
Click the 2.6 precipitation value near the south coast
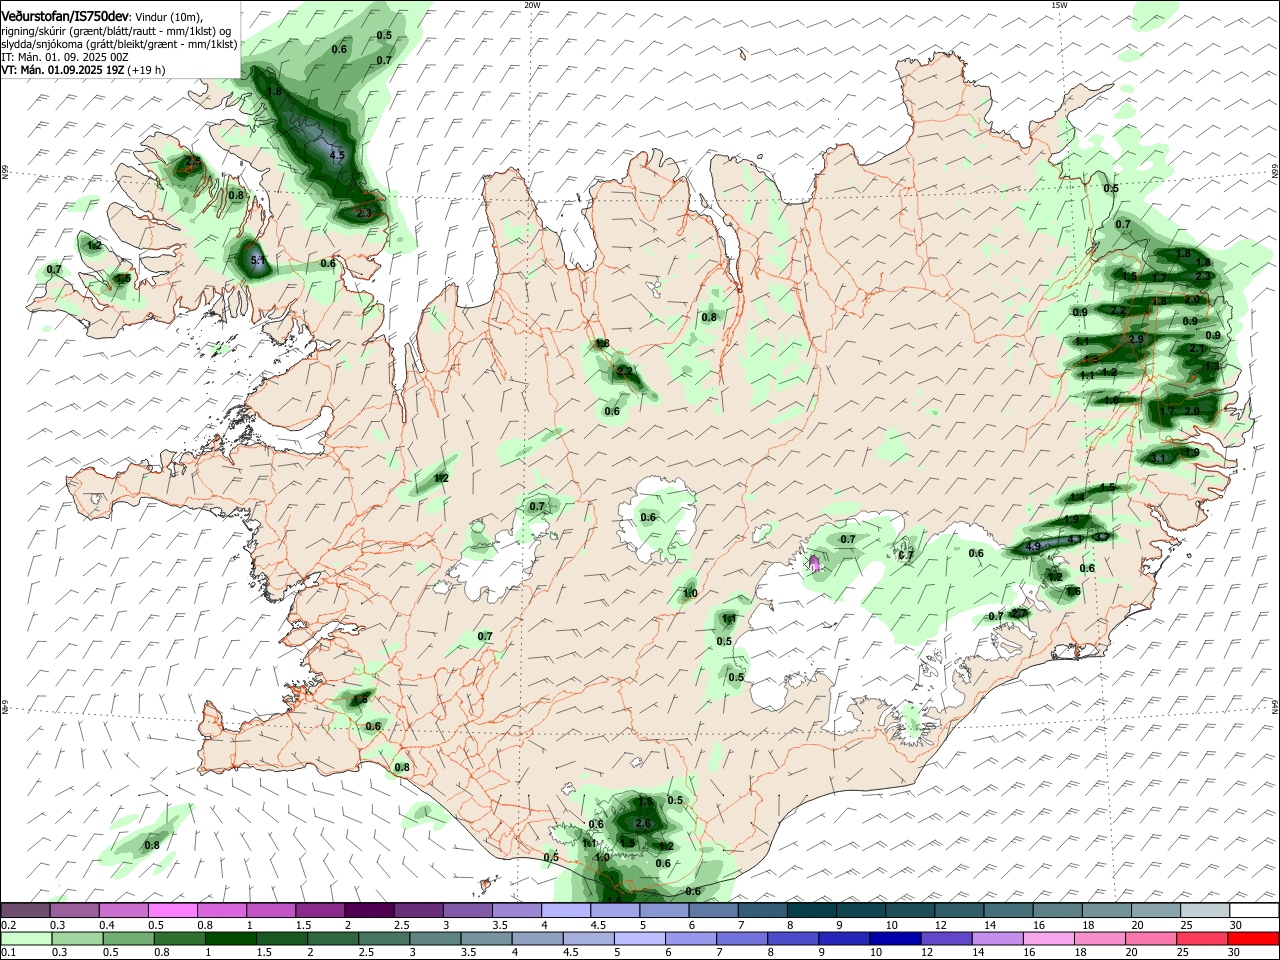pos(643,824)
